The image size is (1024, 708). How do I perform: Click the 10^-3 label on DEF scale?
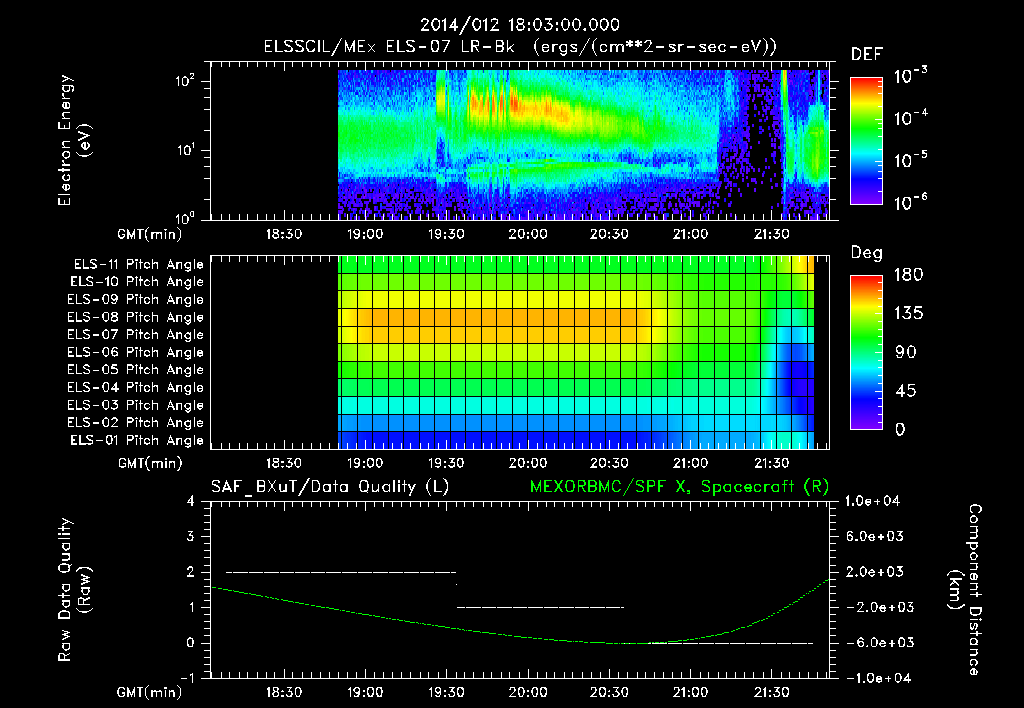(x=910, y=75)
